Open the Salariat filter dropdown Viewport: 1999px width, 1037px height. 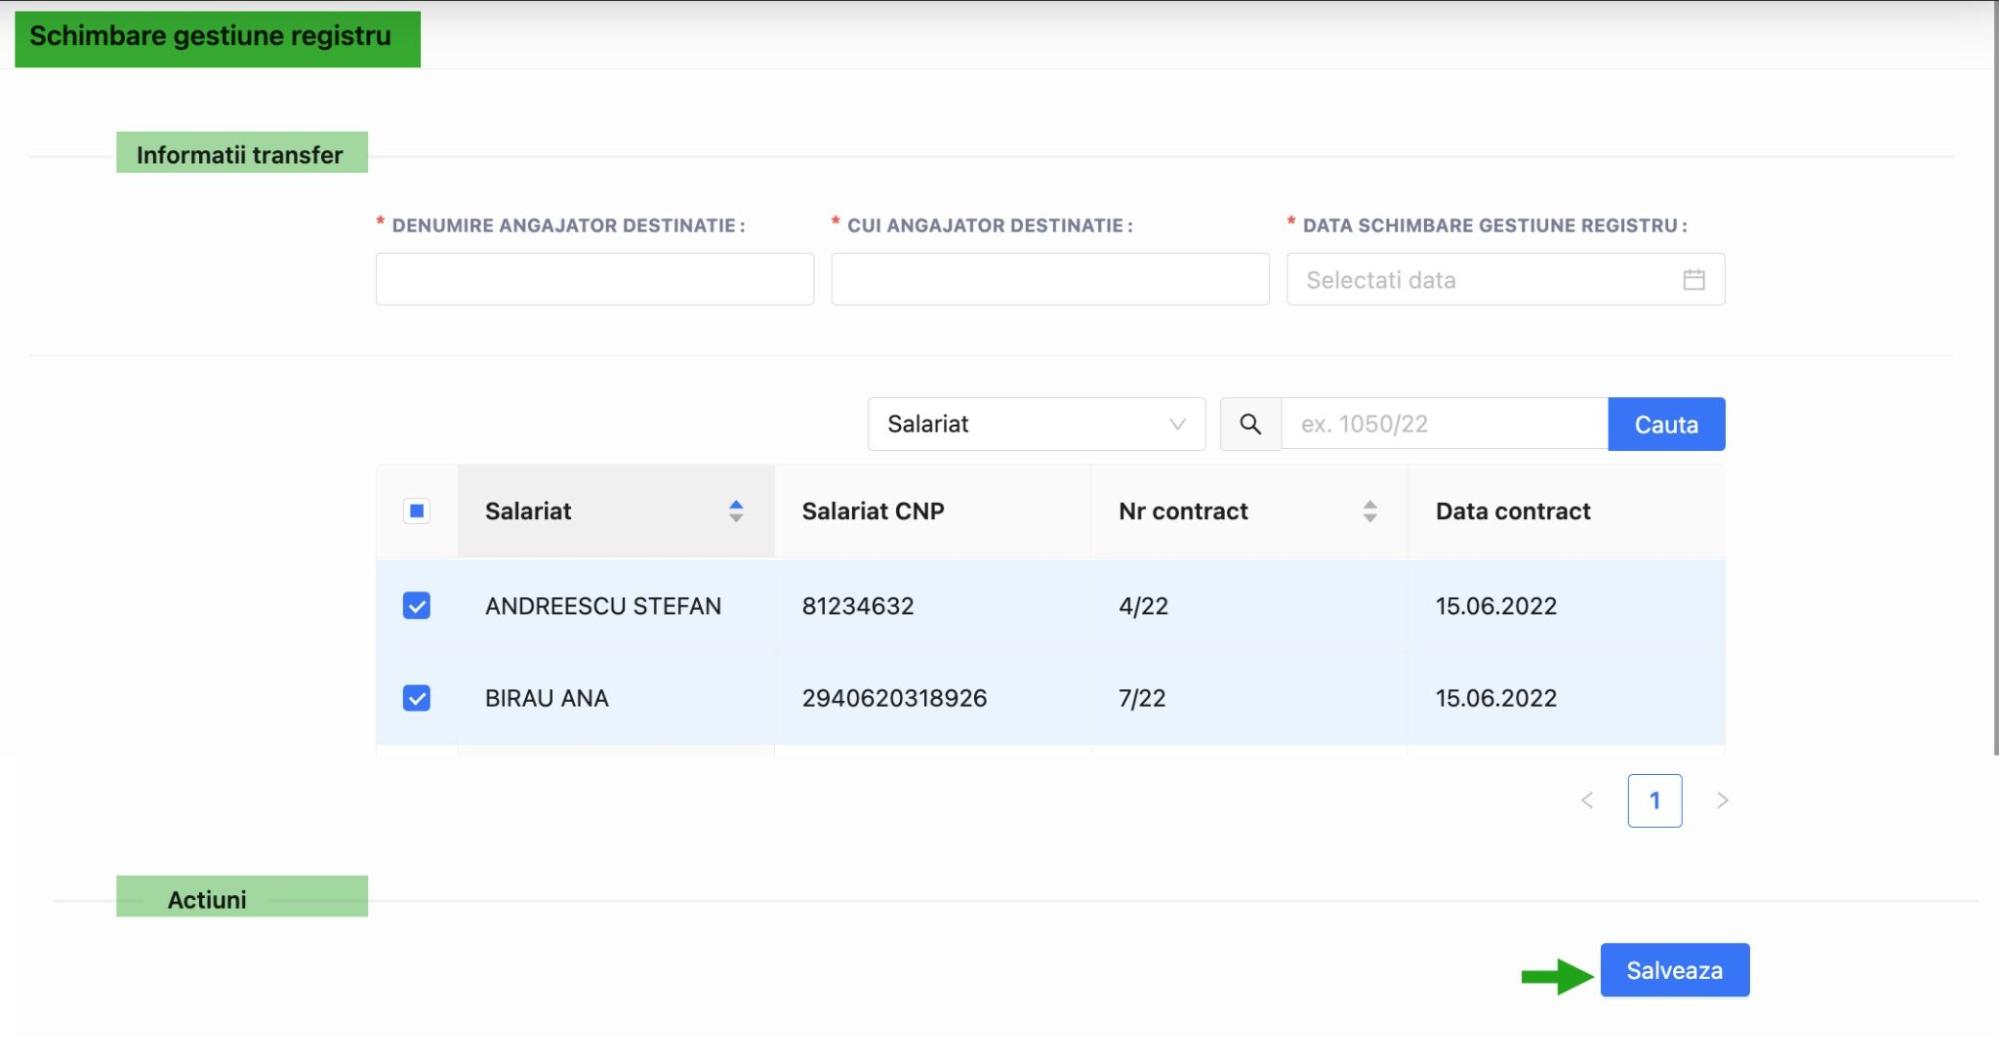pyautogui.click(x=1036, y=424)
